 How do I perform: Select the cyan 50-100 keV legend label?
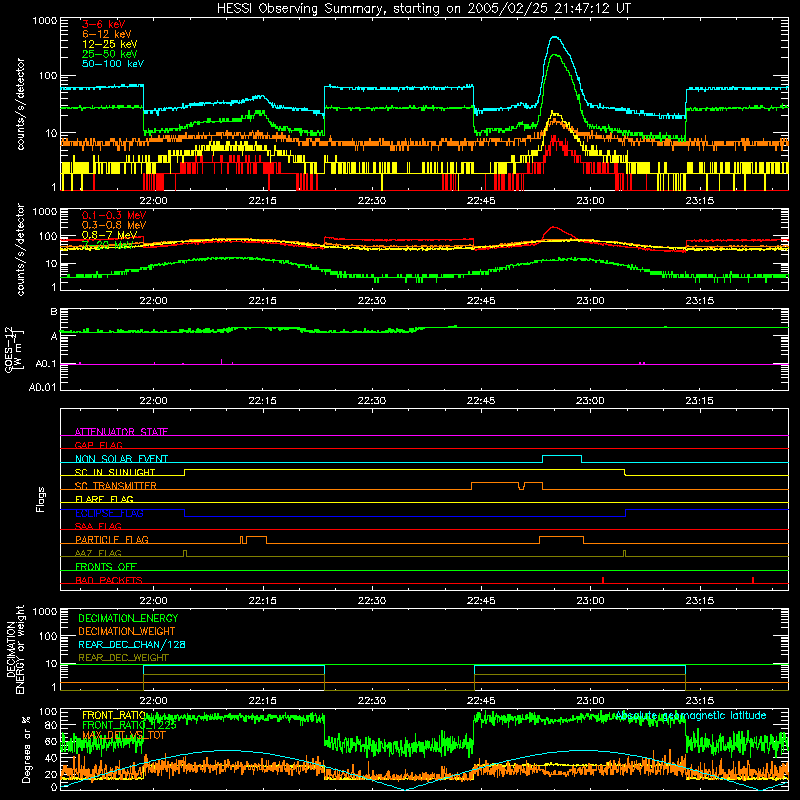point(112,64)
